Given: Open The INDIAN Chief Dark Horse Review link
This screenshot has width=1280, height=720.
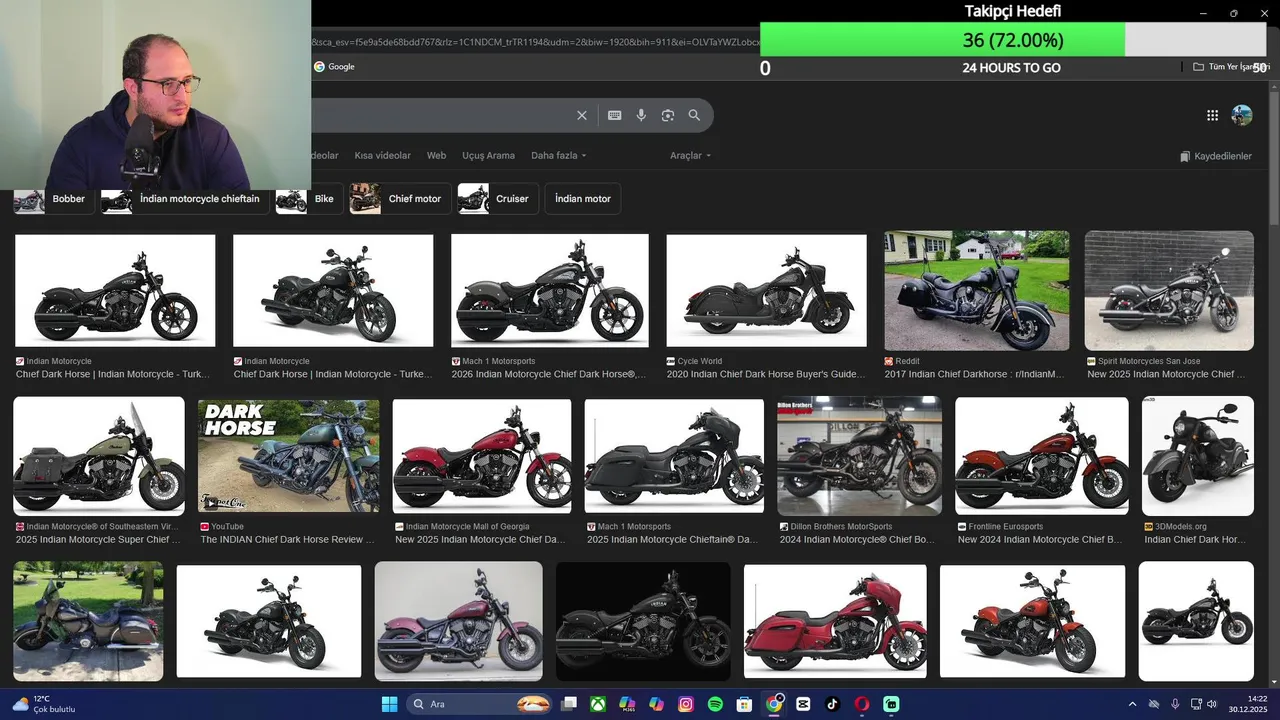Looking at the screenshot, I should click(x=287, y=540).
